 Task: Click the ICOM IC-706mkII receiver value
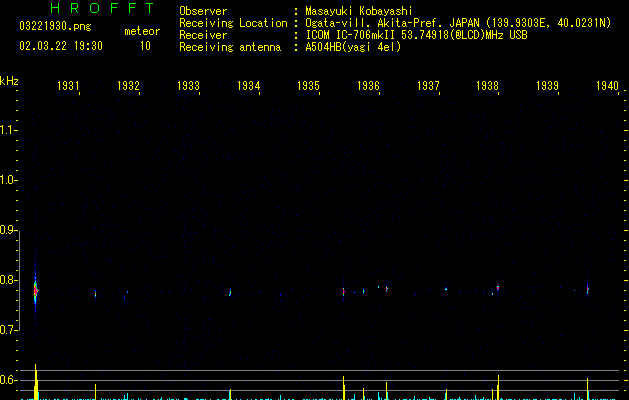[x=416, y=35]
